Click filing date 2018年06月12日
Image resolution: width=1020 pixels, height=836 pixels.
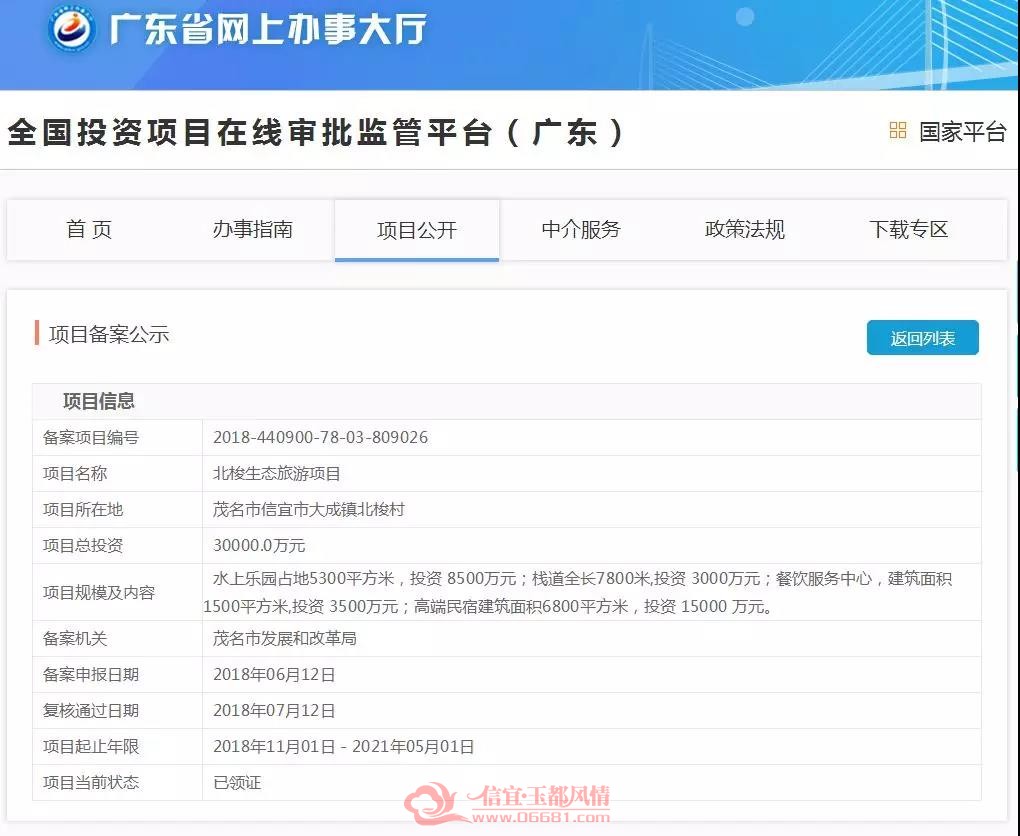pyautogui.click(x=274, y=675)
